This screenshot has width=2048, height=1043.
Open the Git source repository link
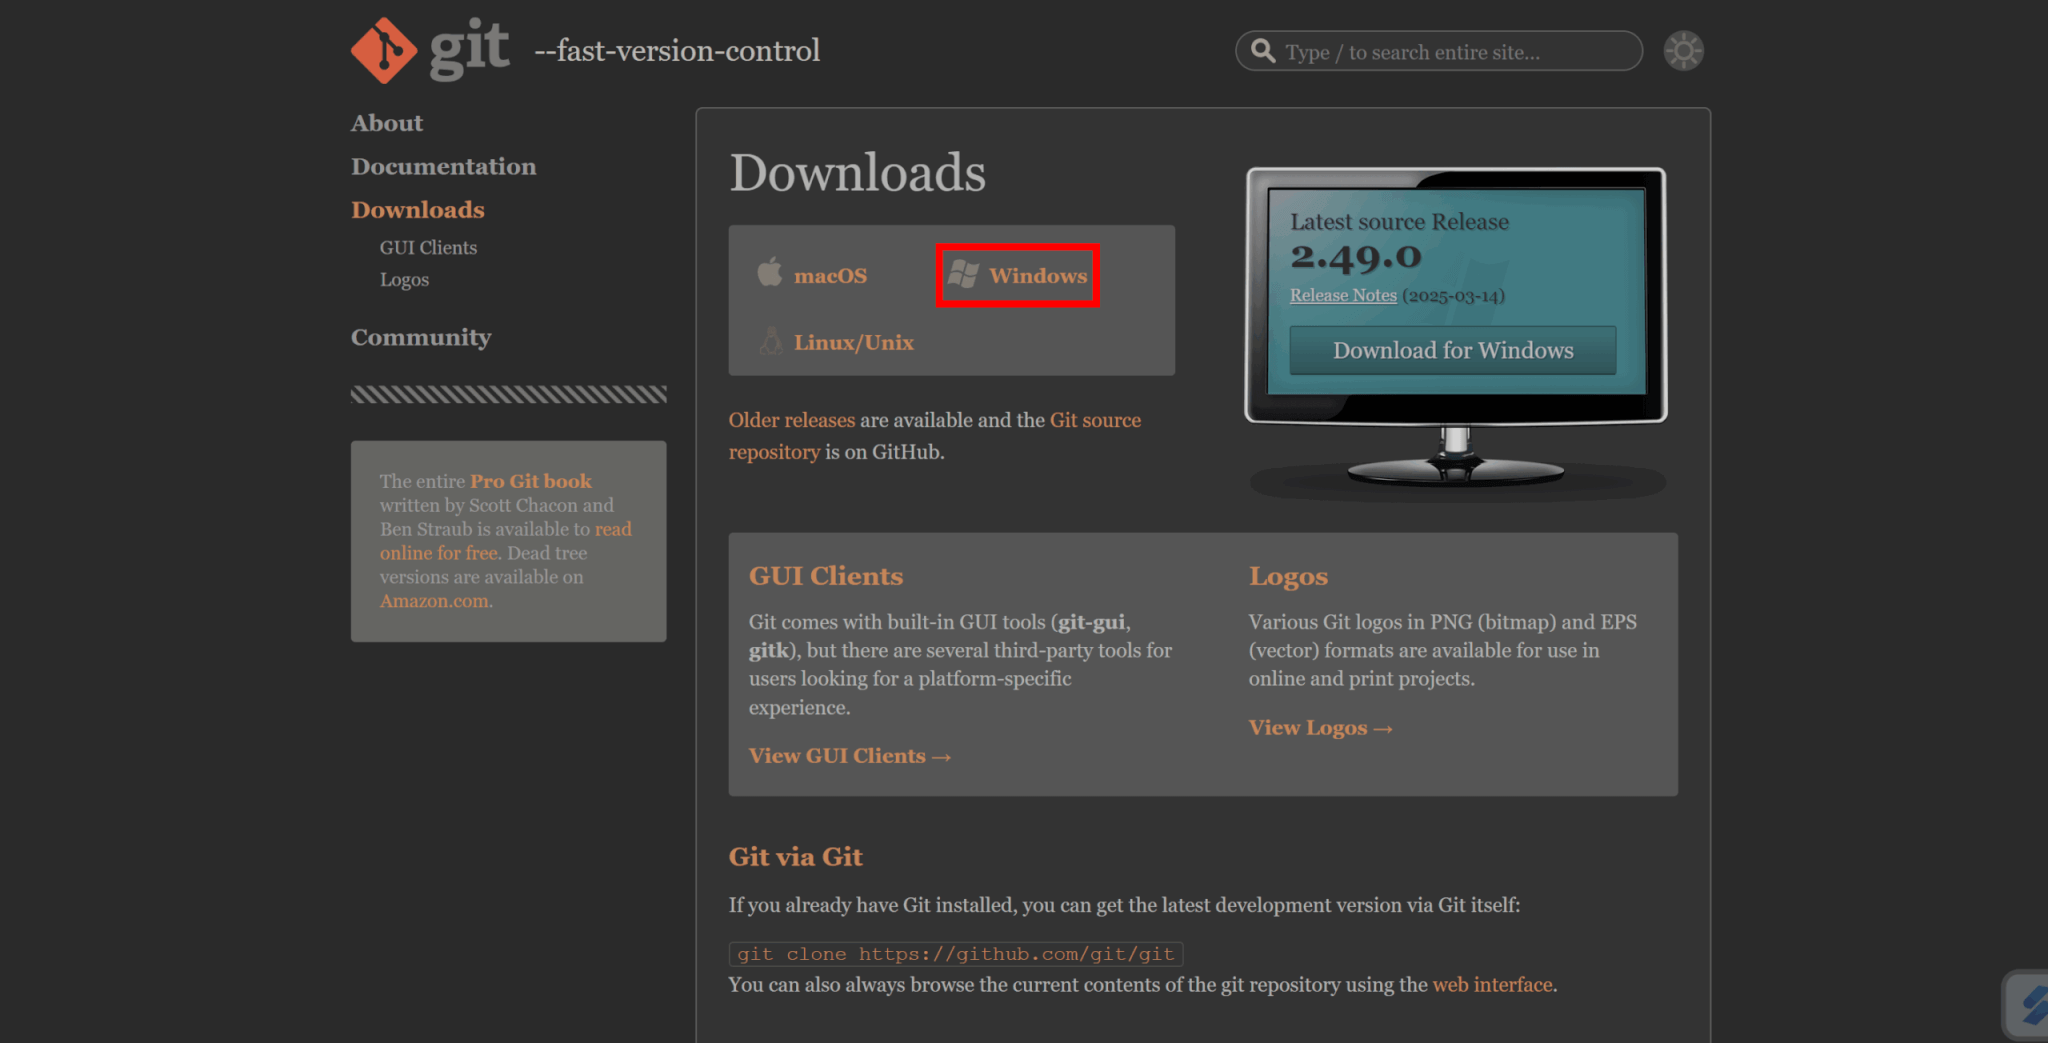pos(934,436)
